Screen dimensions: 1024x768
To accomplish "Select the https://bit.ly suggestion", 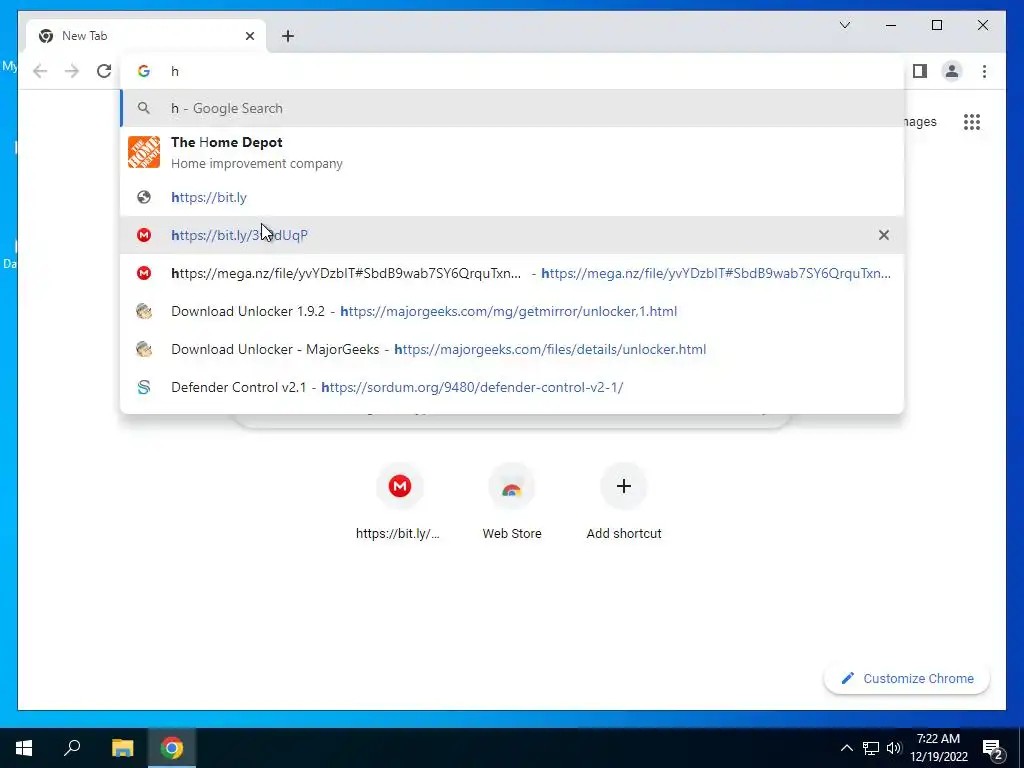I will (513, 197).
